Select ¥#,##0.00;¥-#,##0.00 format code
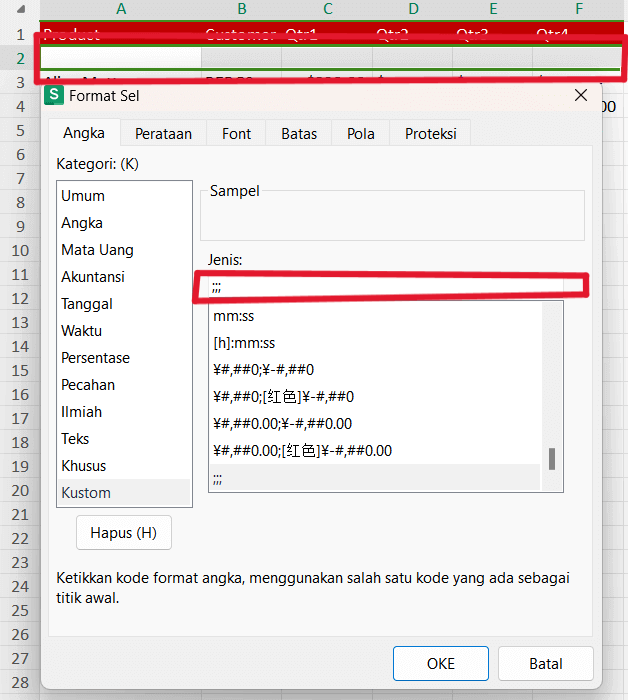This screenshot has height=700, width=628. point(375,424)
